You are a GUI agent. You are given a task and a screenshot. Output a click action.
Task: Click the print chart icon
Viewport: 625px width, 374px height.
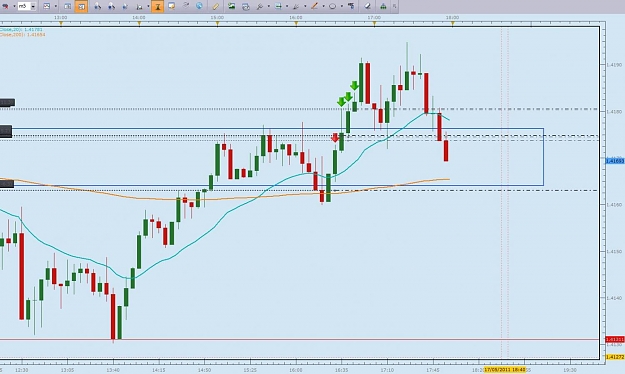pos(246,6)
